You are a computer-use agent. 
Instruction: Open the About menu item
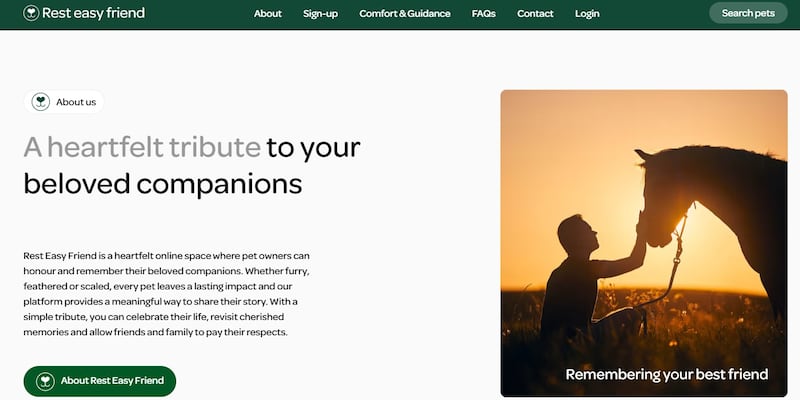click(267, 14)
